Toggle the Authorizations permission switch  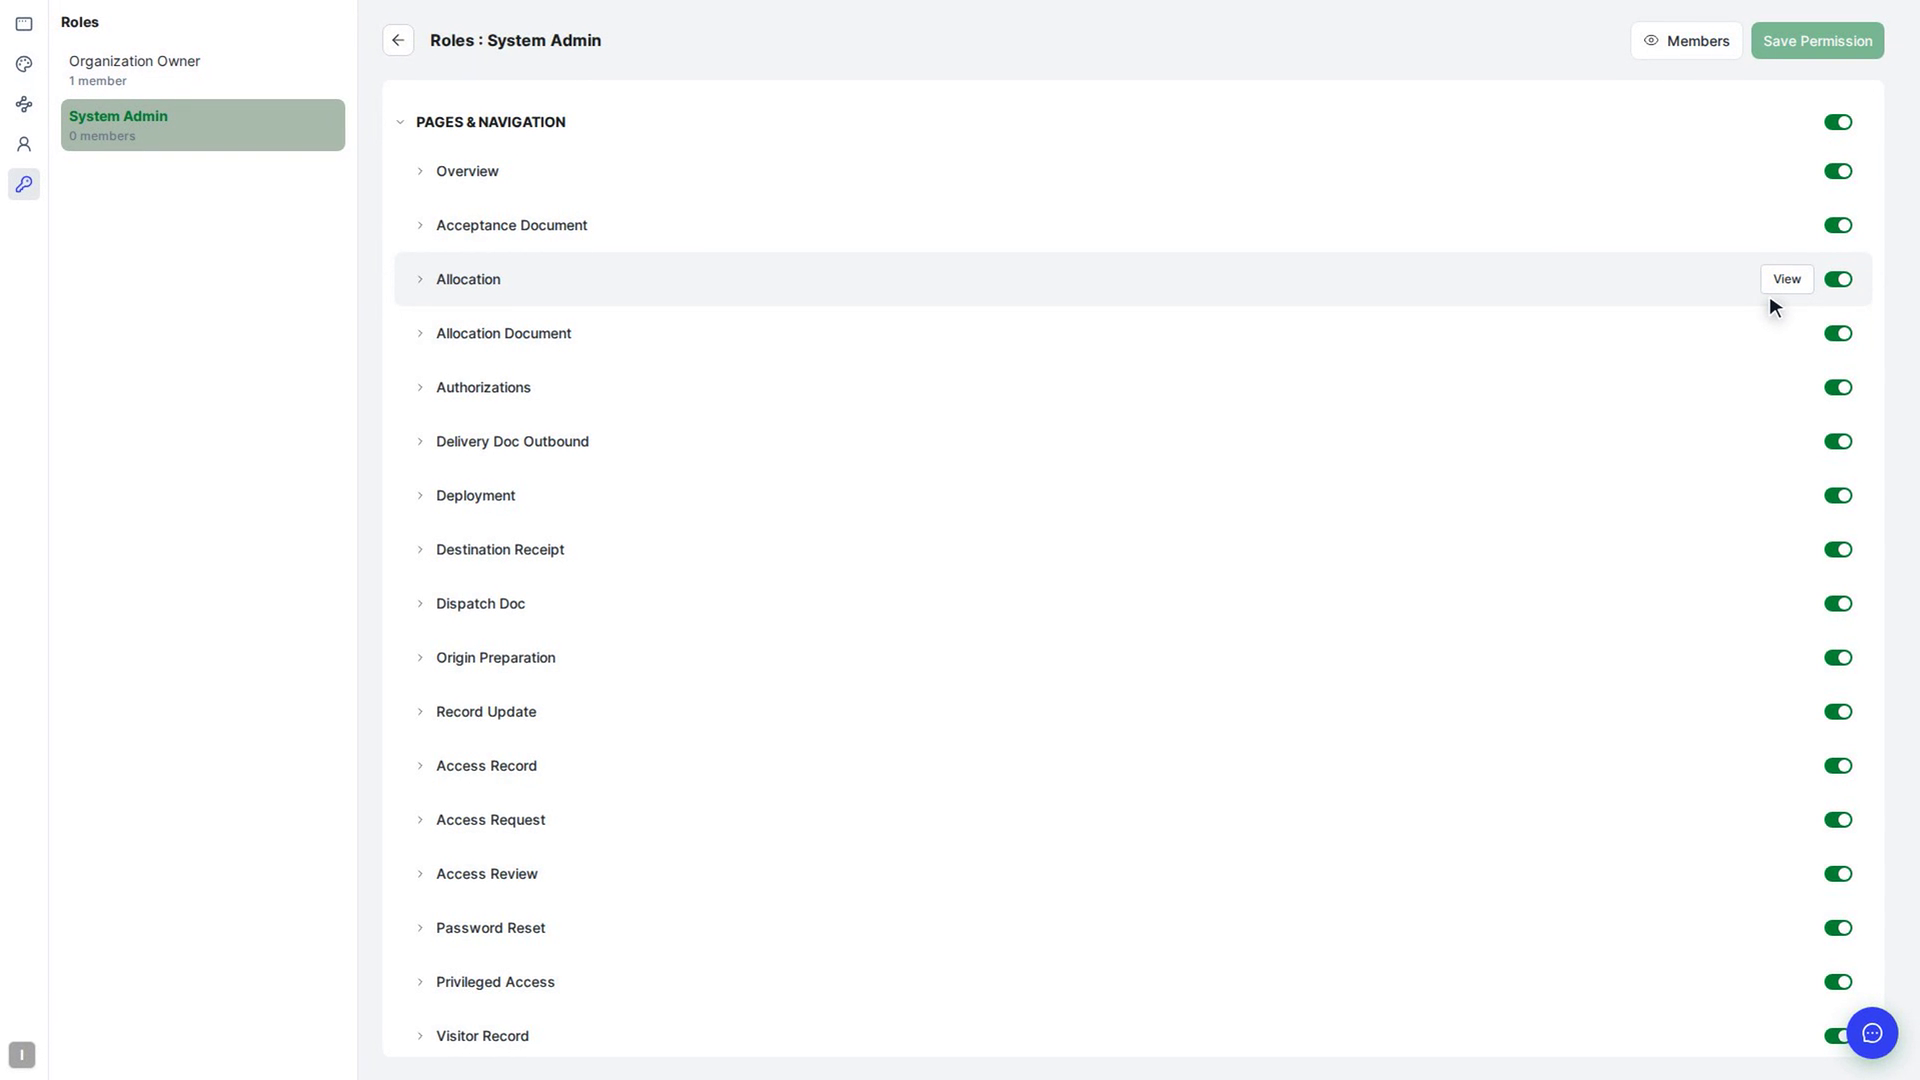[x=1838, y=387]
